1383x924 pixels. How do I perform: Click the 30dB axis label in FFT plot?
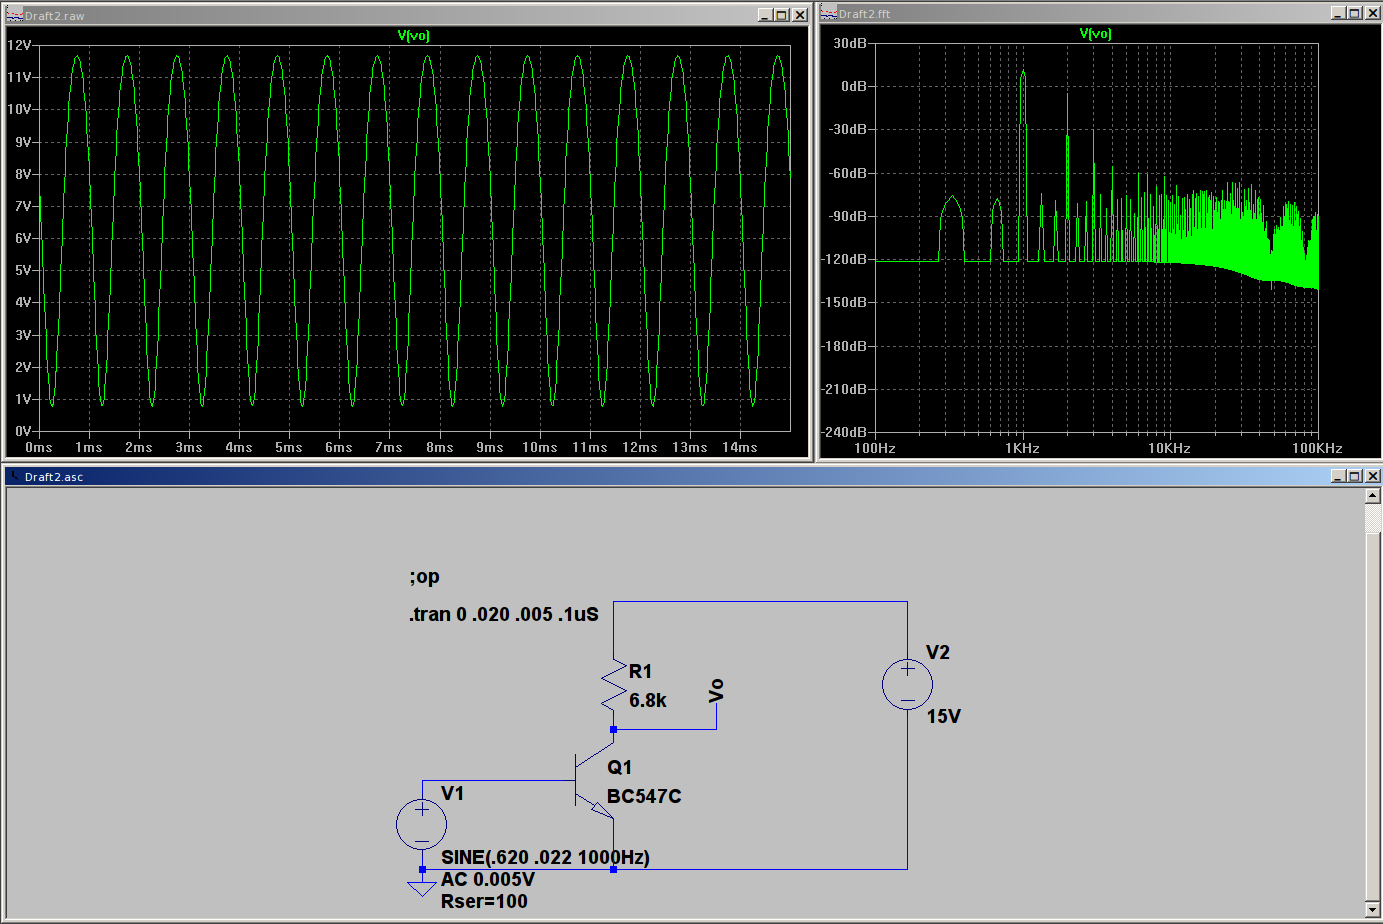coord(850,43)
